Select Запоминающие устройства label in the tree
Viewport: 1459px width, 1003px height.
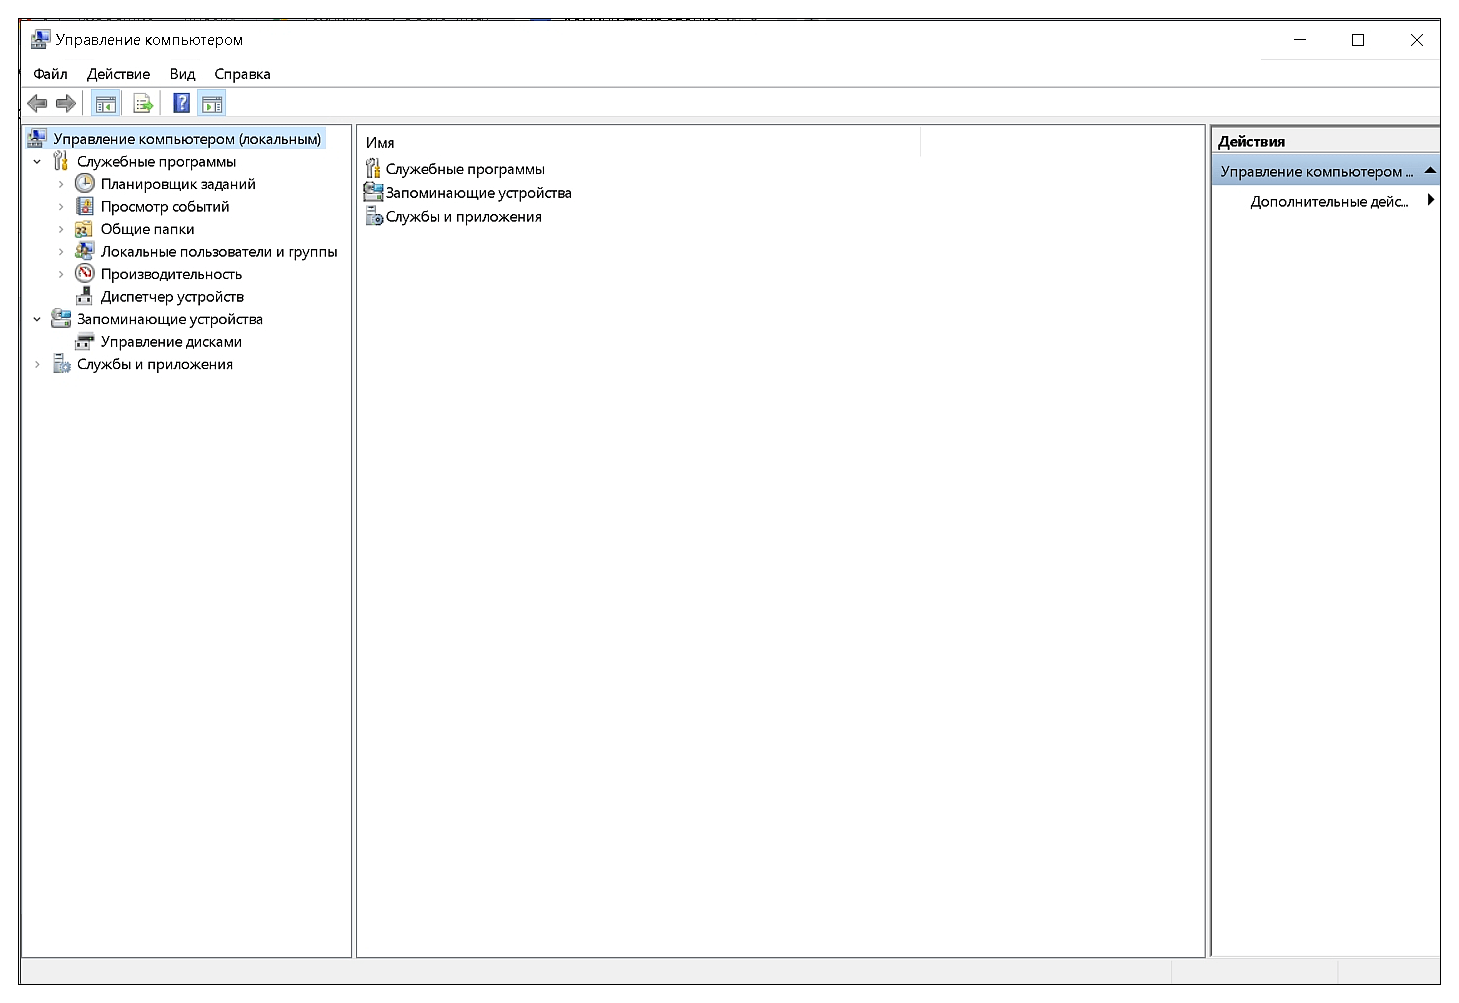tap(170, 319)
